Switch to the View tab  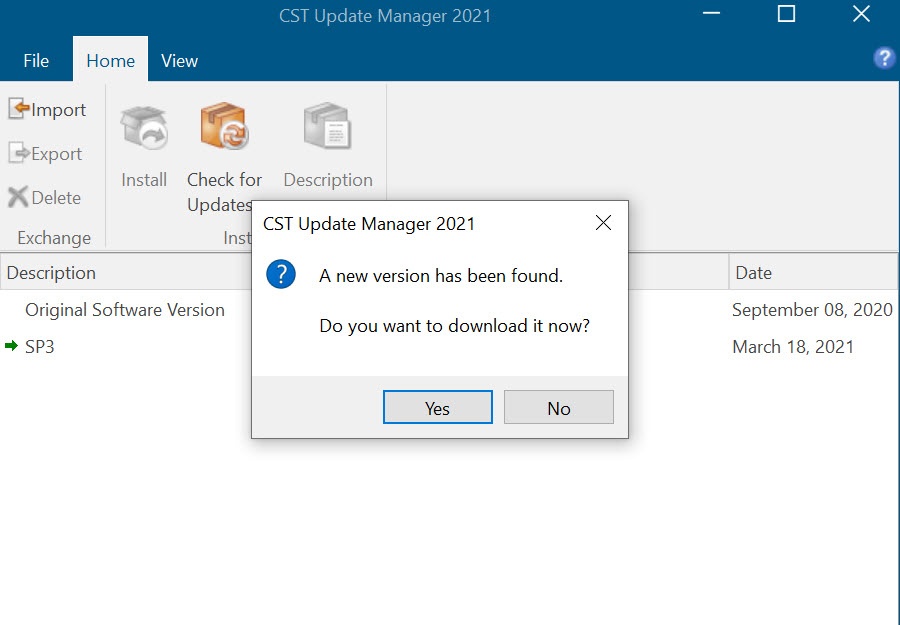tap(179, 60)
